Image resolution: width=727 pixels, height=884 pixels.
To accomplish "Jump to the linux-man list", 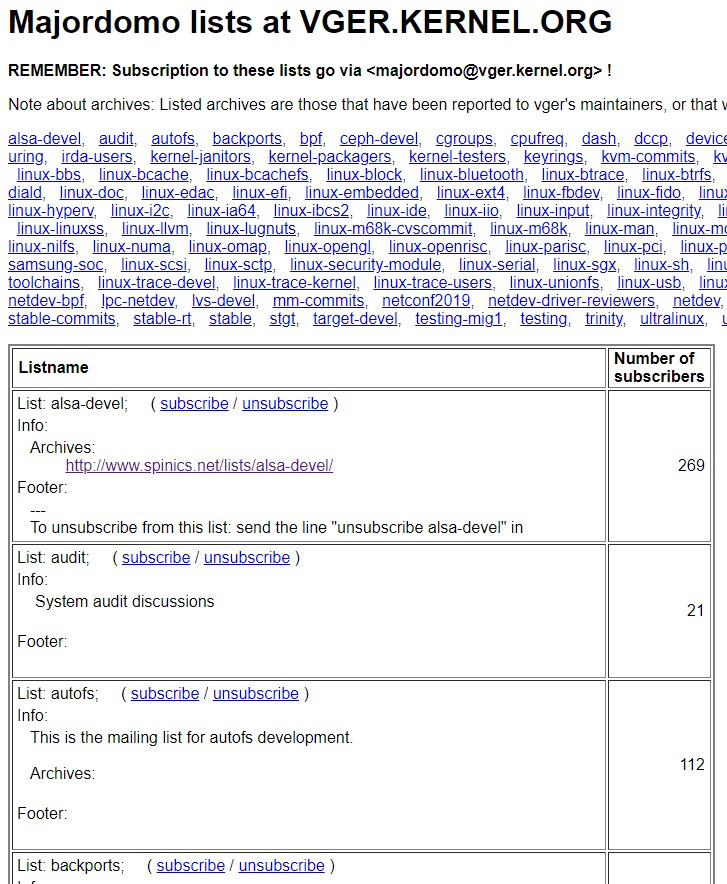I will [619, 229].
